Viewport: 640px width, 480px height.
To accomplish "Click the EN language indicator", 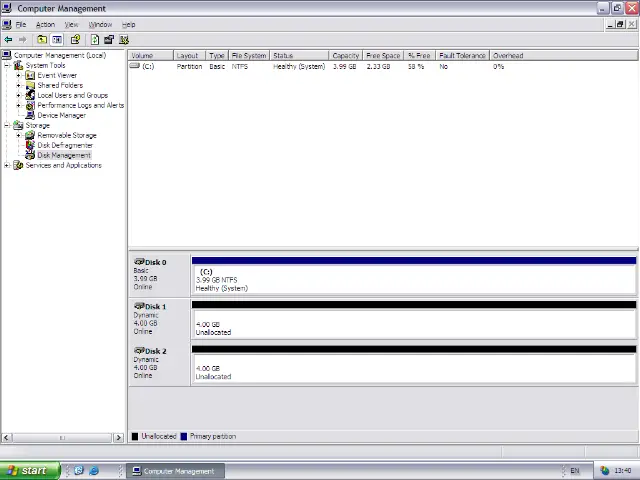I will pyautogui.click(x=575, y=471).
